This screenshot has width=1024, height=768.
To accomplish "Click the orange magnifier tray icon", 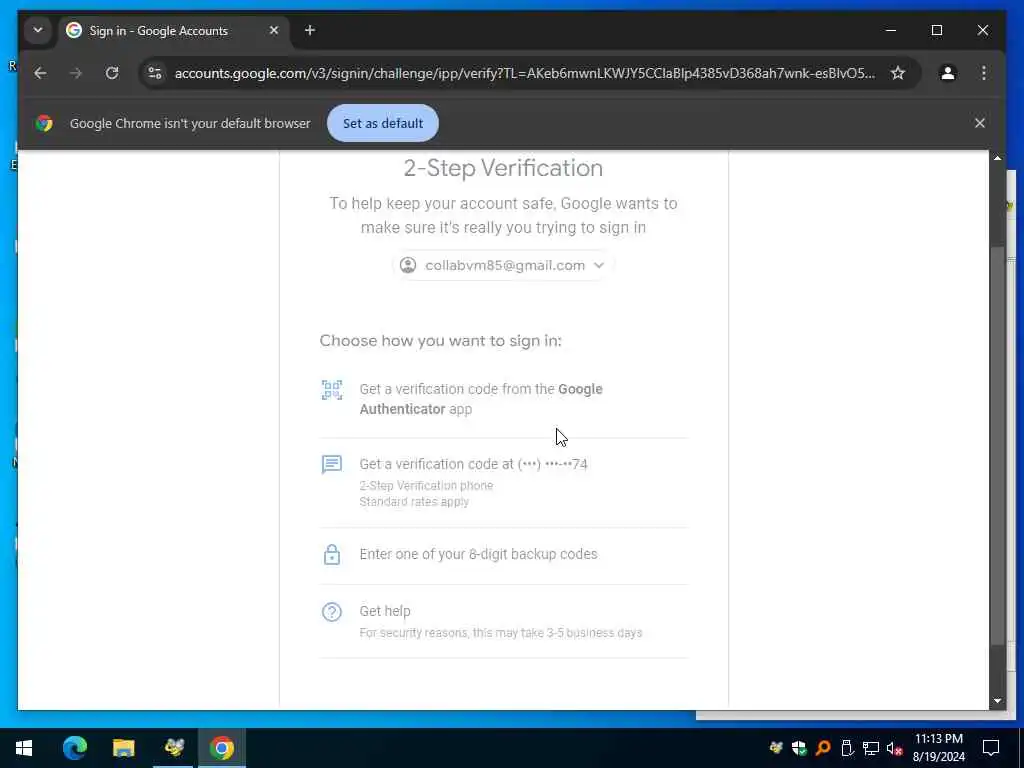I will pyautogui.click(x=823, y=748).
